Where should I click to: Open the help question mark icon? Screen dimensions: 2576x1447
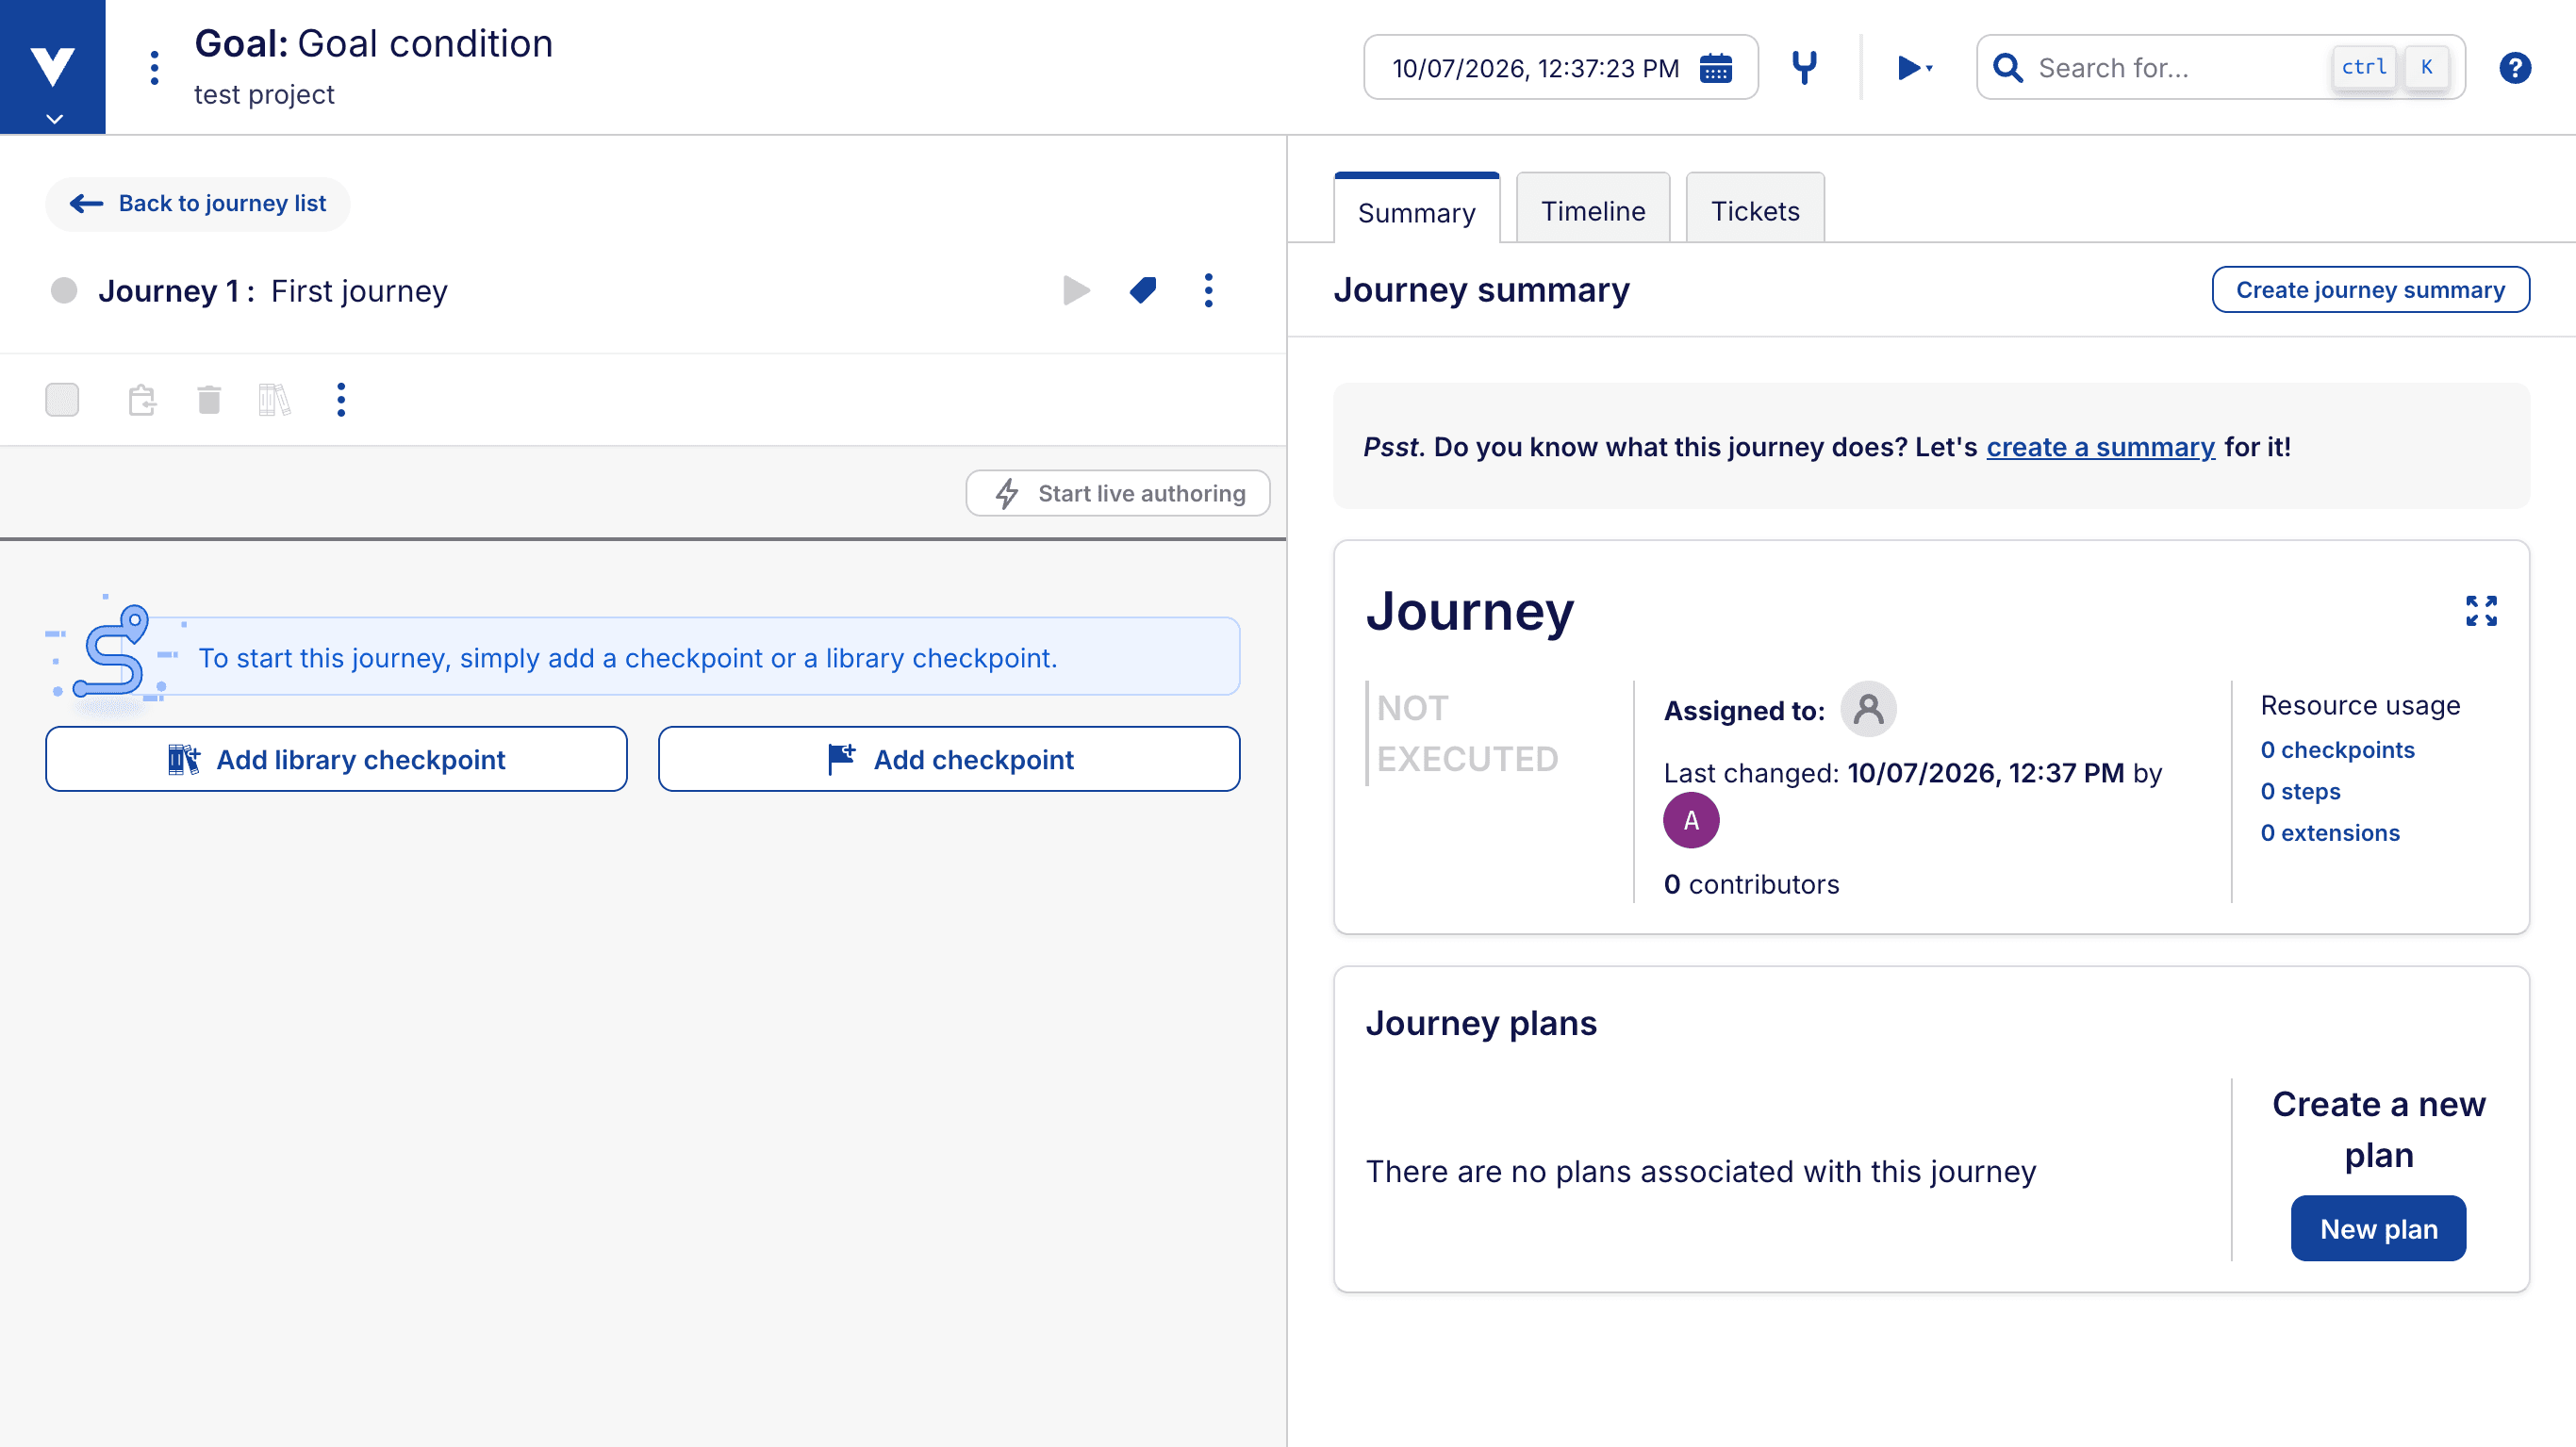[2515, 68]
